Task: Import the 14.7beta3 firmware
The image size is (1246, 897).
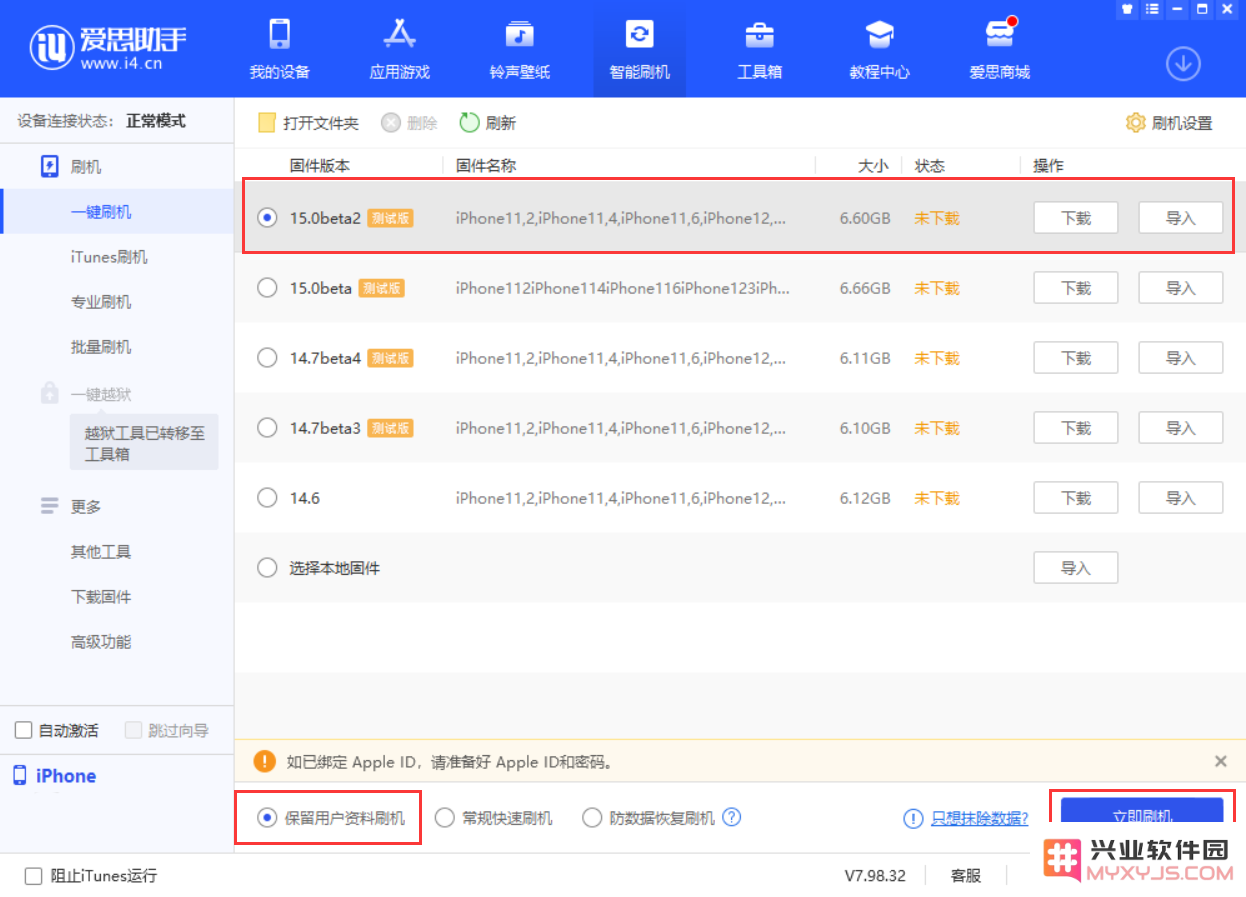Action: click(1180, 427)
